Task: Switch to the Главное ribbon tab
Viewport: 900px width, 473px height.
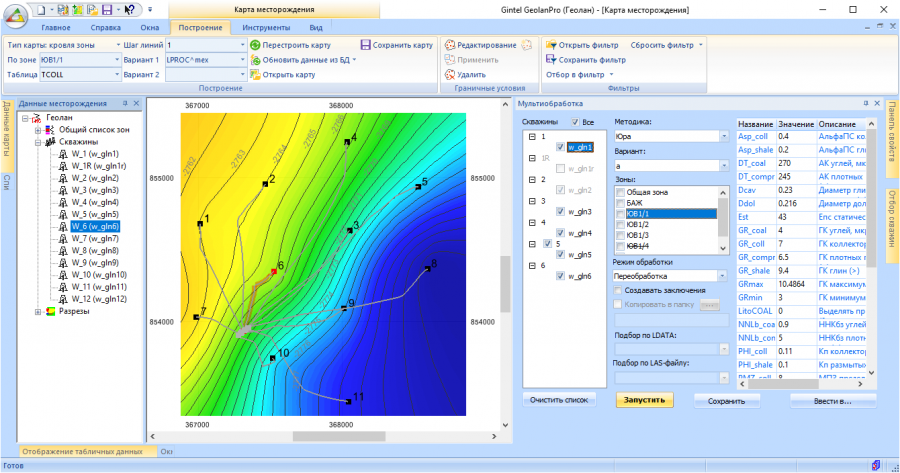Action: 56,28
